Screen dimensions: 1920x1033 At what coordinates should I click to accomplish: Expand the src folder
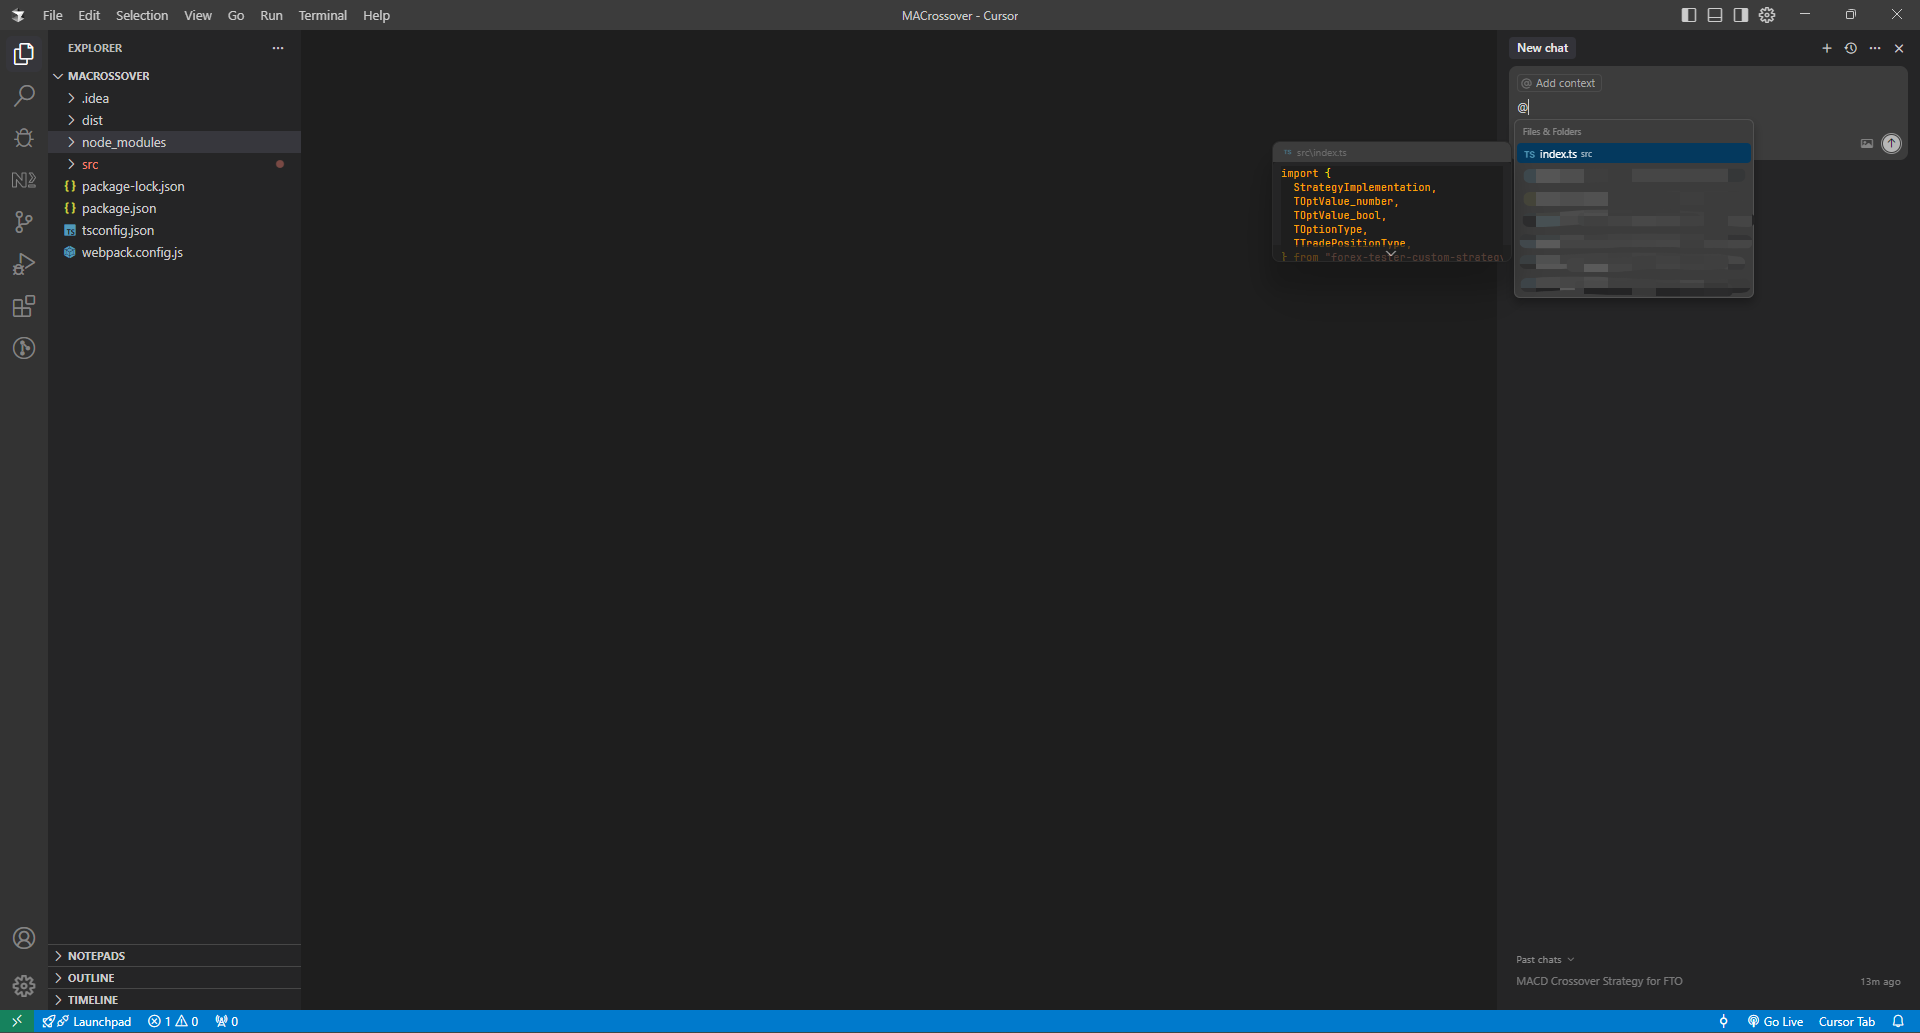[x=90, y=164]
